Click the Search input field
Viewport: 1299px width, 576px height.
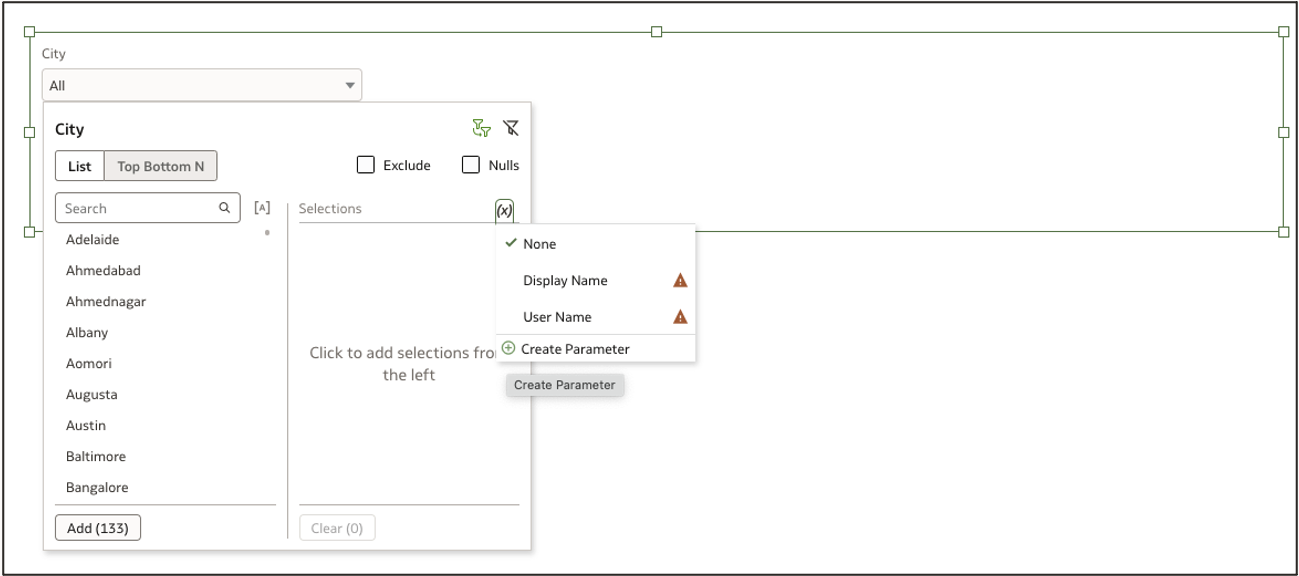pyautogui.click(x=140, y=207)
